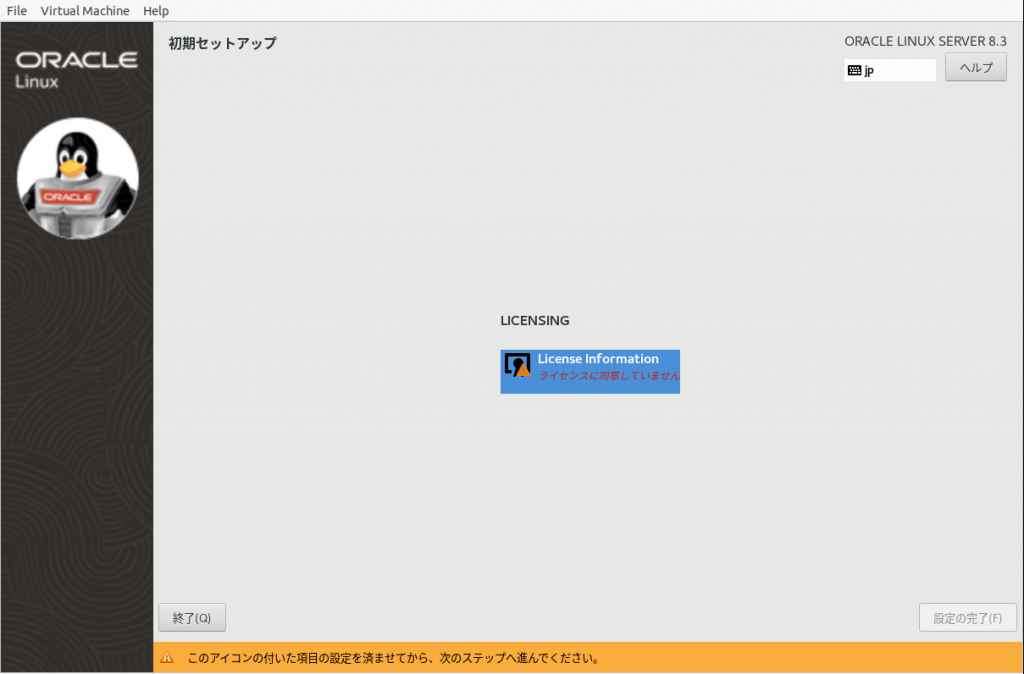
Task: Open the Help menu in menu bar
Action: tap(156, 11)
